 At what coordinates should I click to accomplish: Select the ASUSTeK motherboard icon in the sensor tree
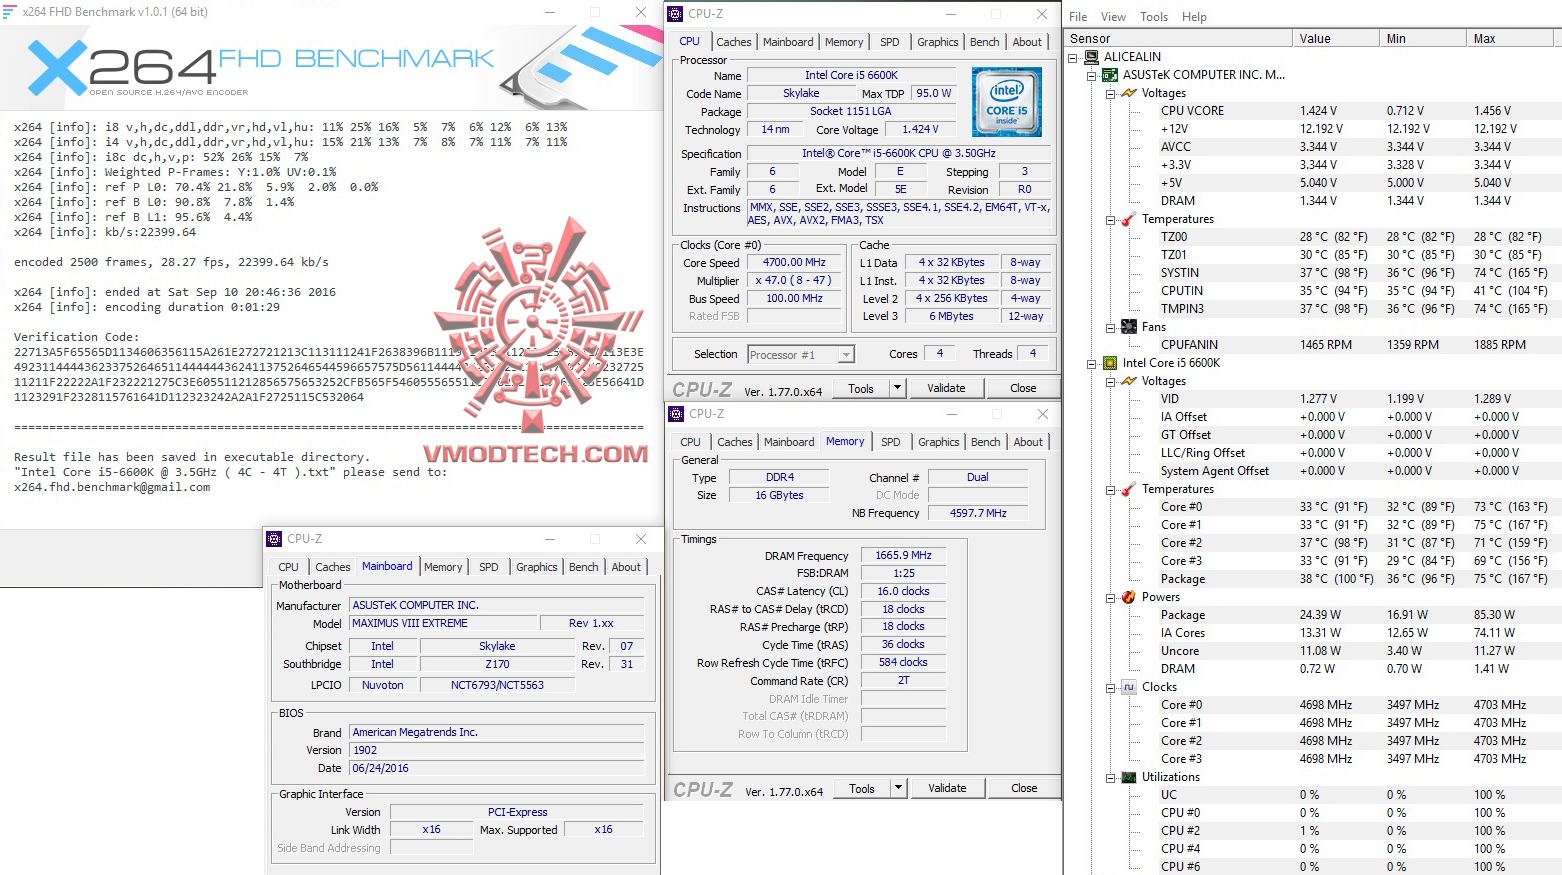1110,75
